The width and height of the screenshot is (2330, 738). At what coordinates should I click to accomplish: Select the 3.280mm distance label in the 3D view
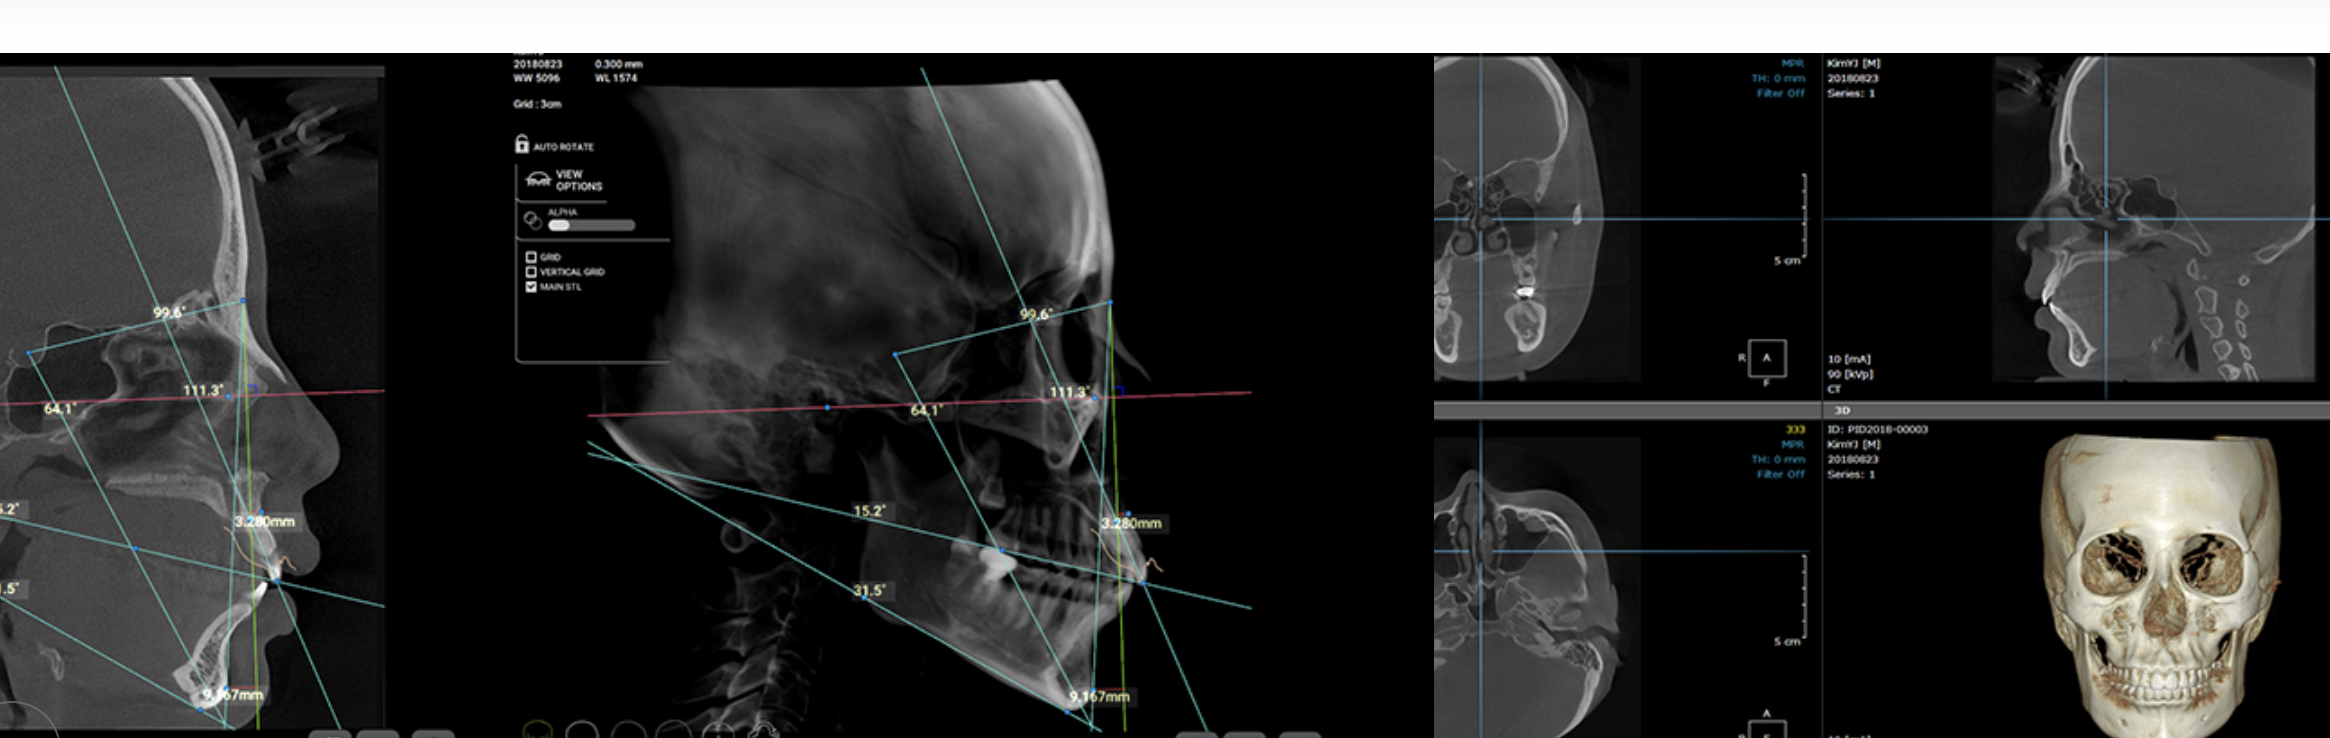[1131, 523]
